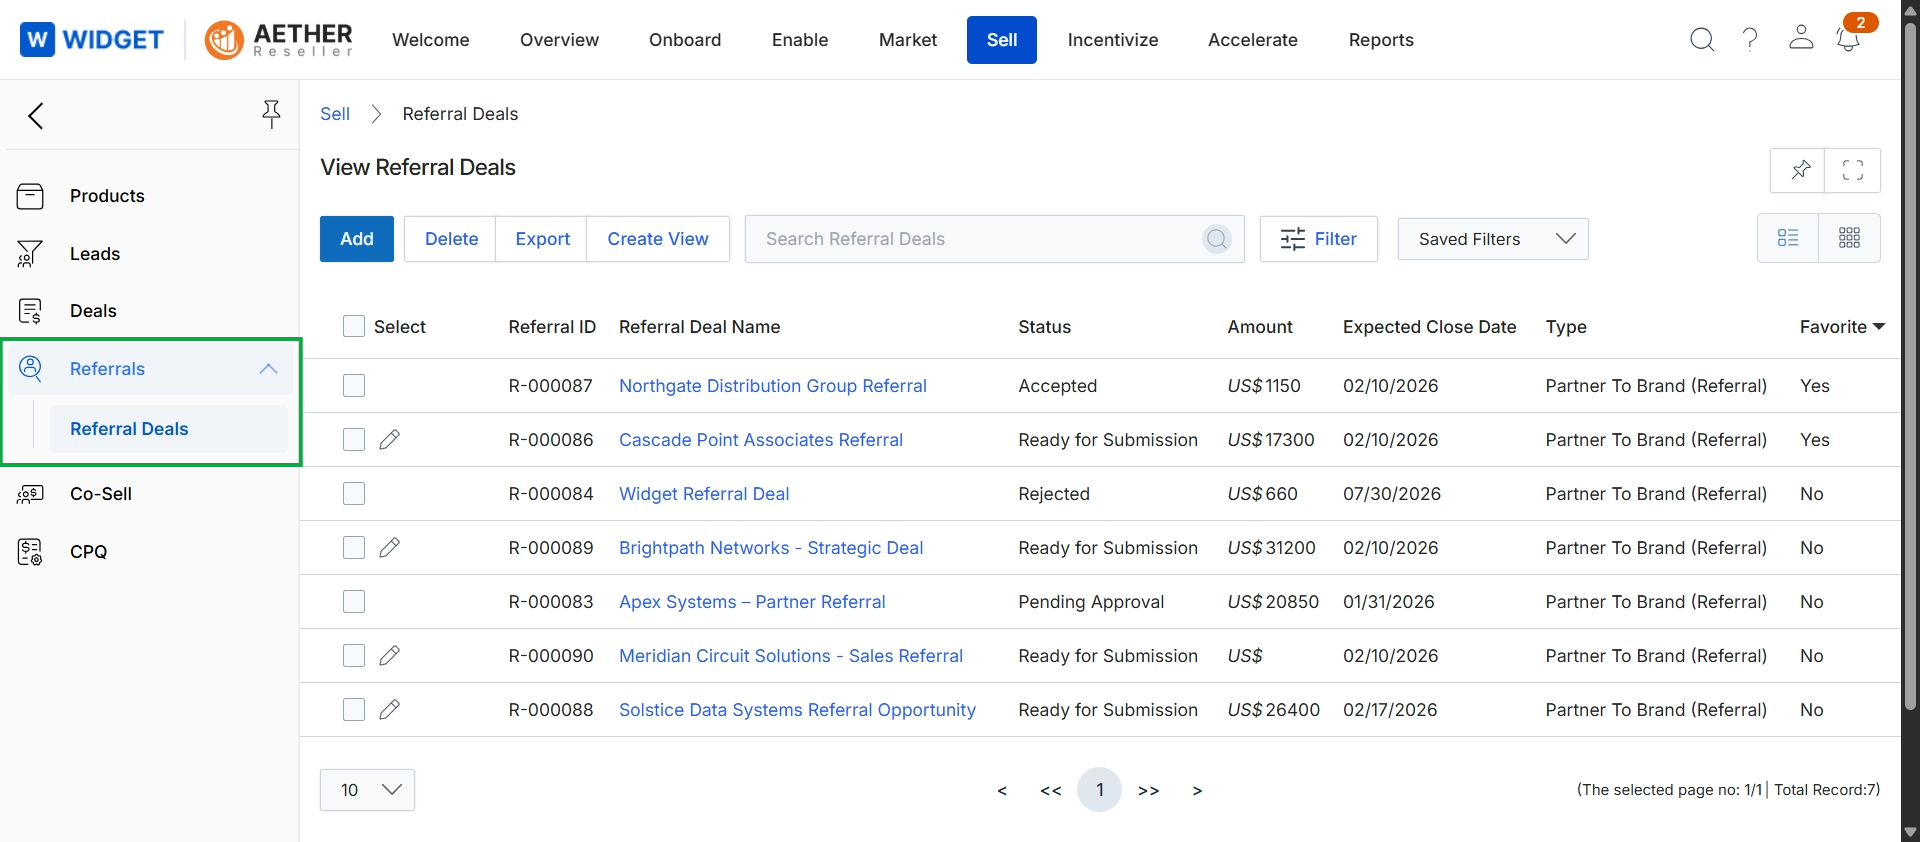Click the Products sidebar icon
This screenshot has height=842, width=1920.
[x=30, y=196]
